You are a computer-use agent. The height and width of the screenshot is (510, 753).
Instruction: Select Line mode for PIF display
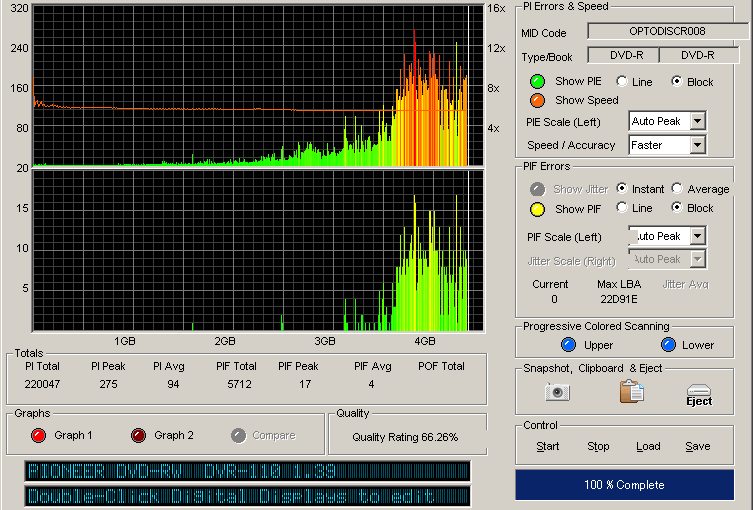pos(622,207)
